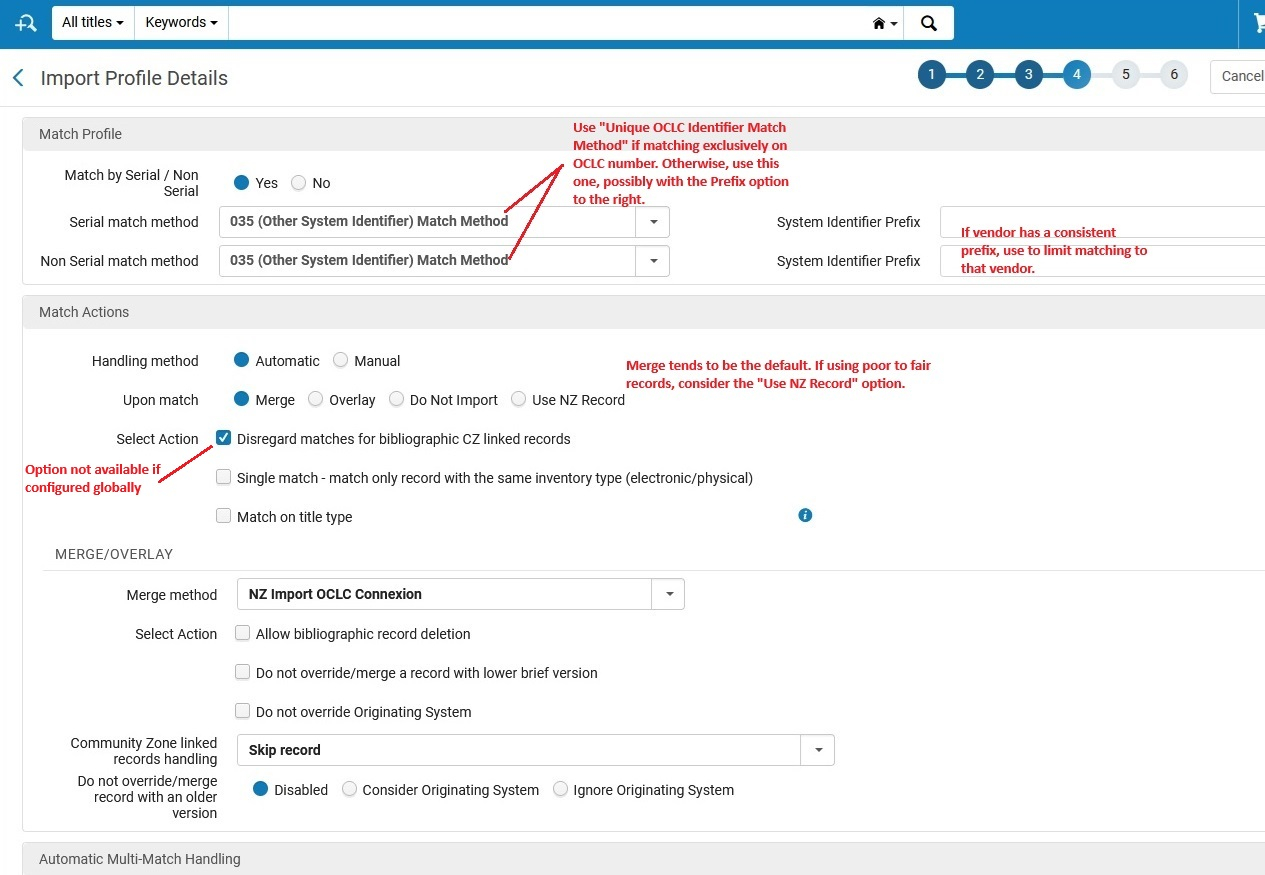Click the Handling method label
The width and height of the screenshot is (1265, 875).
coord(145,361)
